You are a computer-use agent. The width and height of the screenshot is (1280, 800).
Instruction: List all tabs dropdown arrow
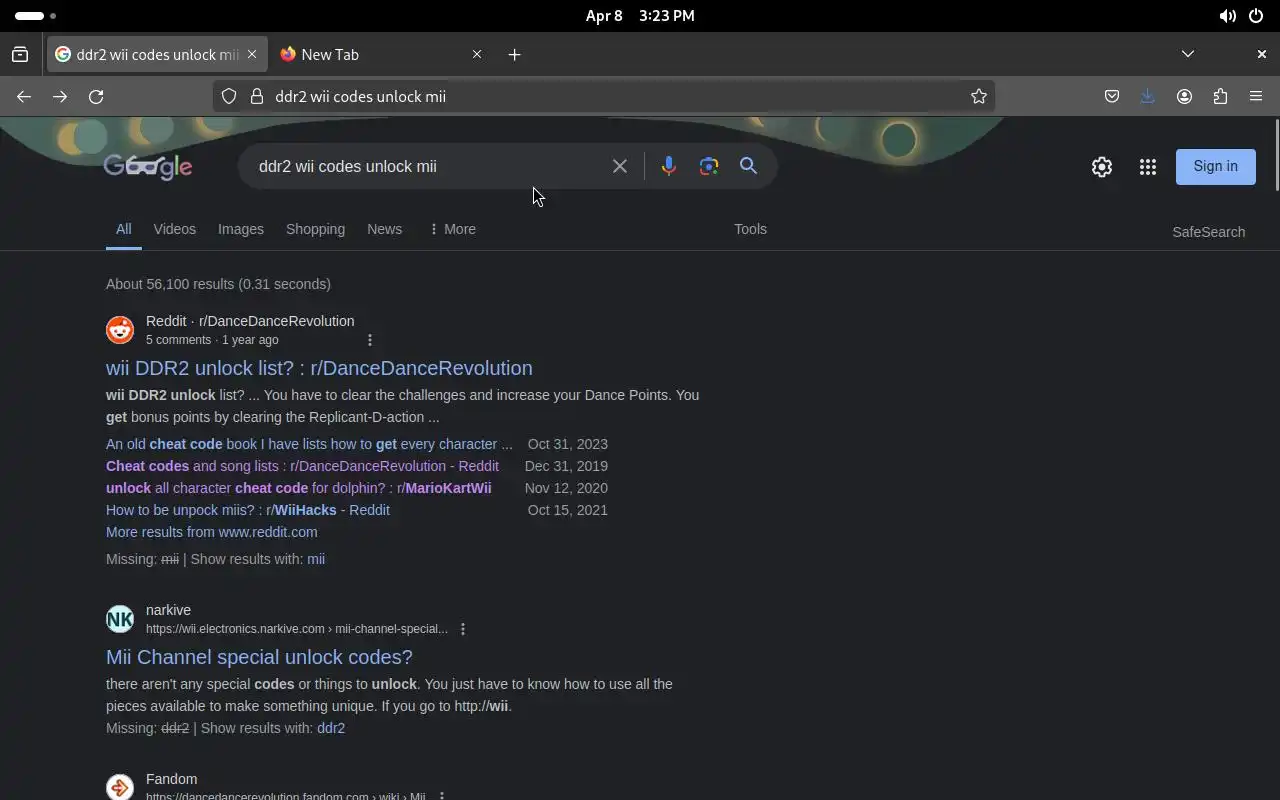click(x=1188, y=54)
